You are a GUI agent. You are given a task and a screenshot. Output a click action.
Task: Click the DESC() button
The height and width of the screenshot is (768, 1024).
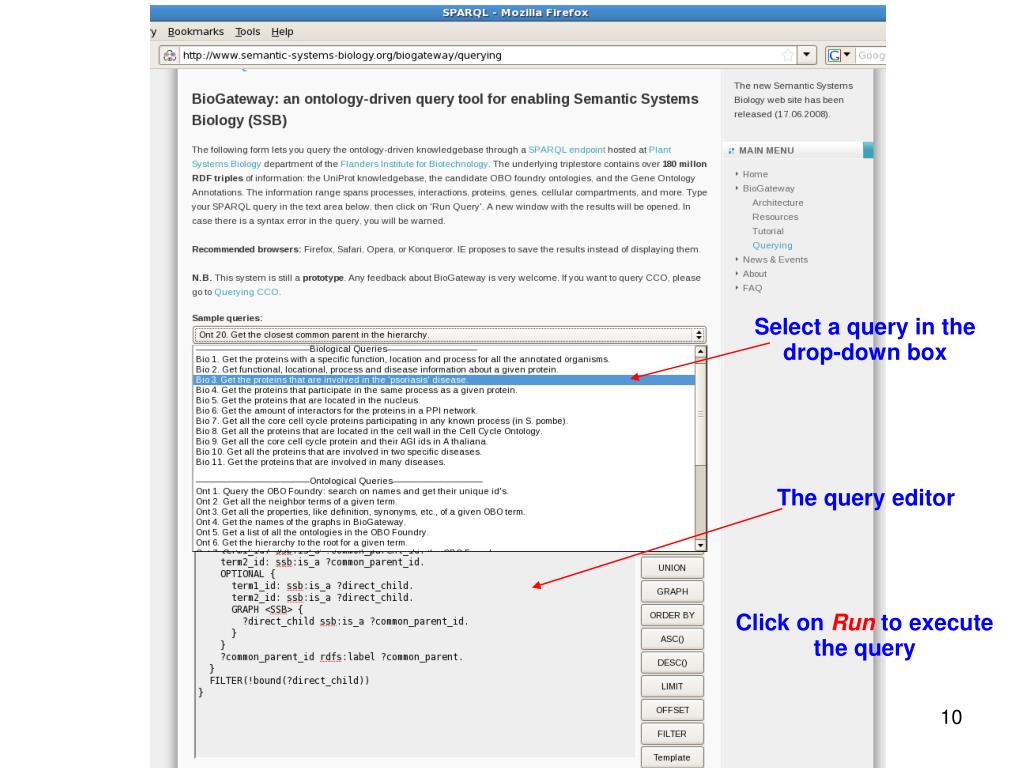coord(672,663)
